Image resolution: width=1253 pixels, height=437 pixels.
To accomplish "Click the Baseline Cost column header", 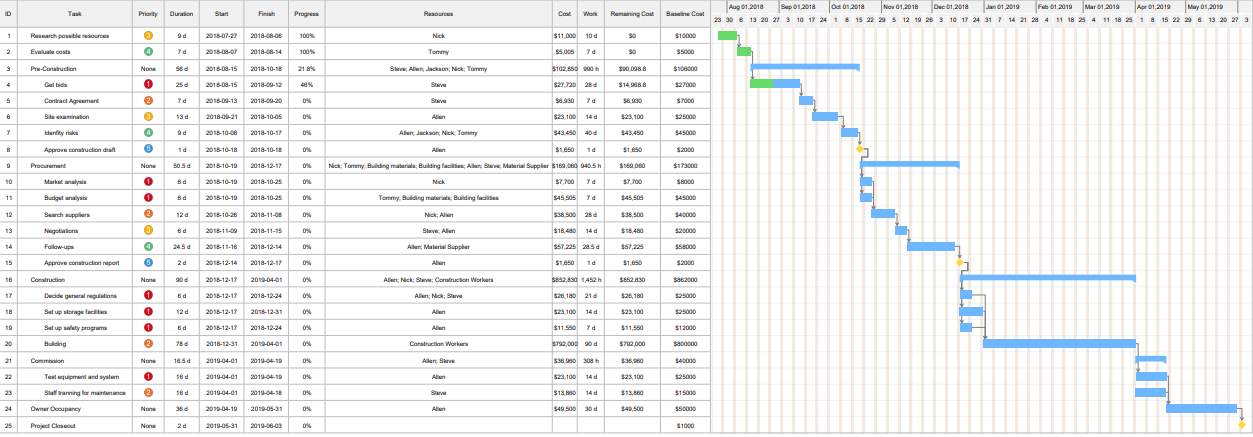I will [685, 14].
